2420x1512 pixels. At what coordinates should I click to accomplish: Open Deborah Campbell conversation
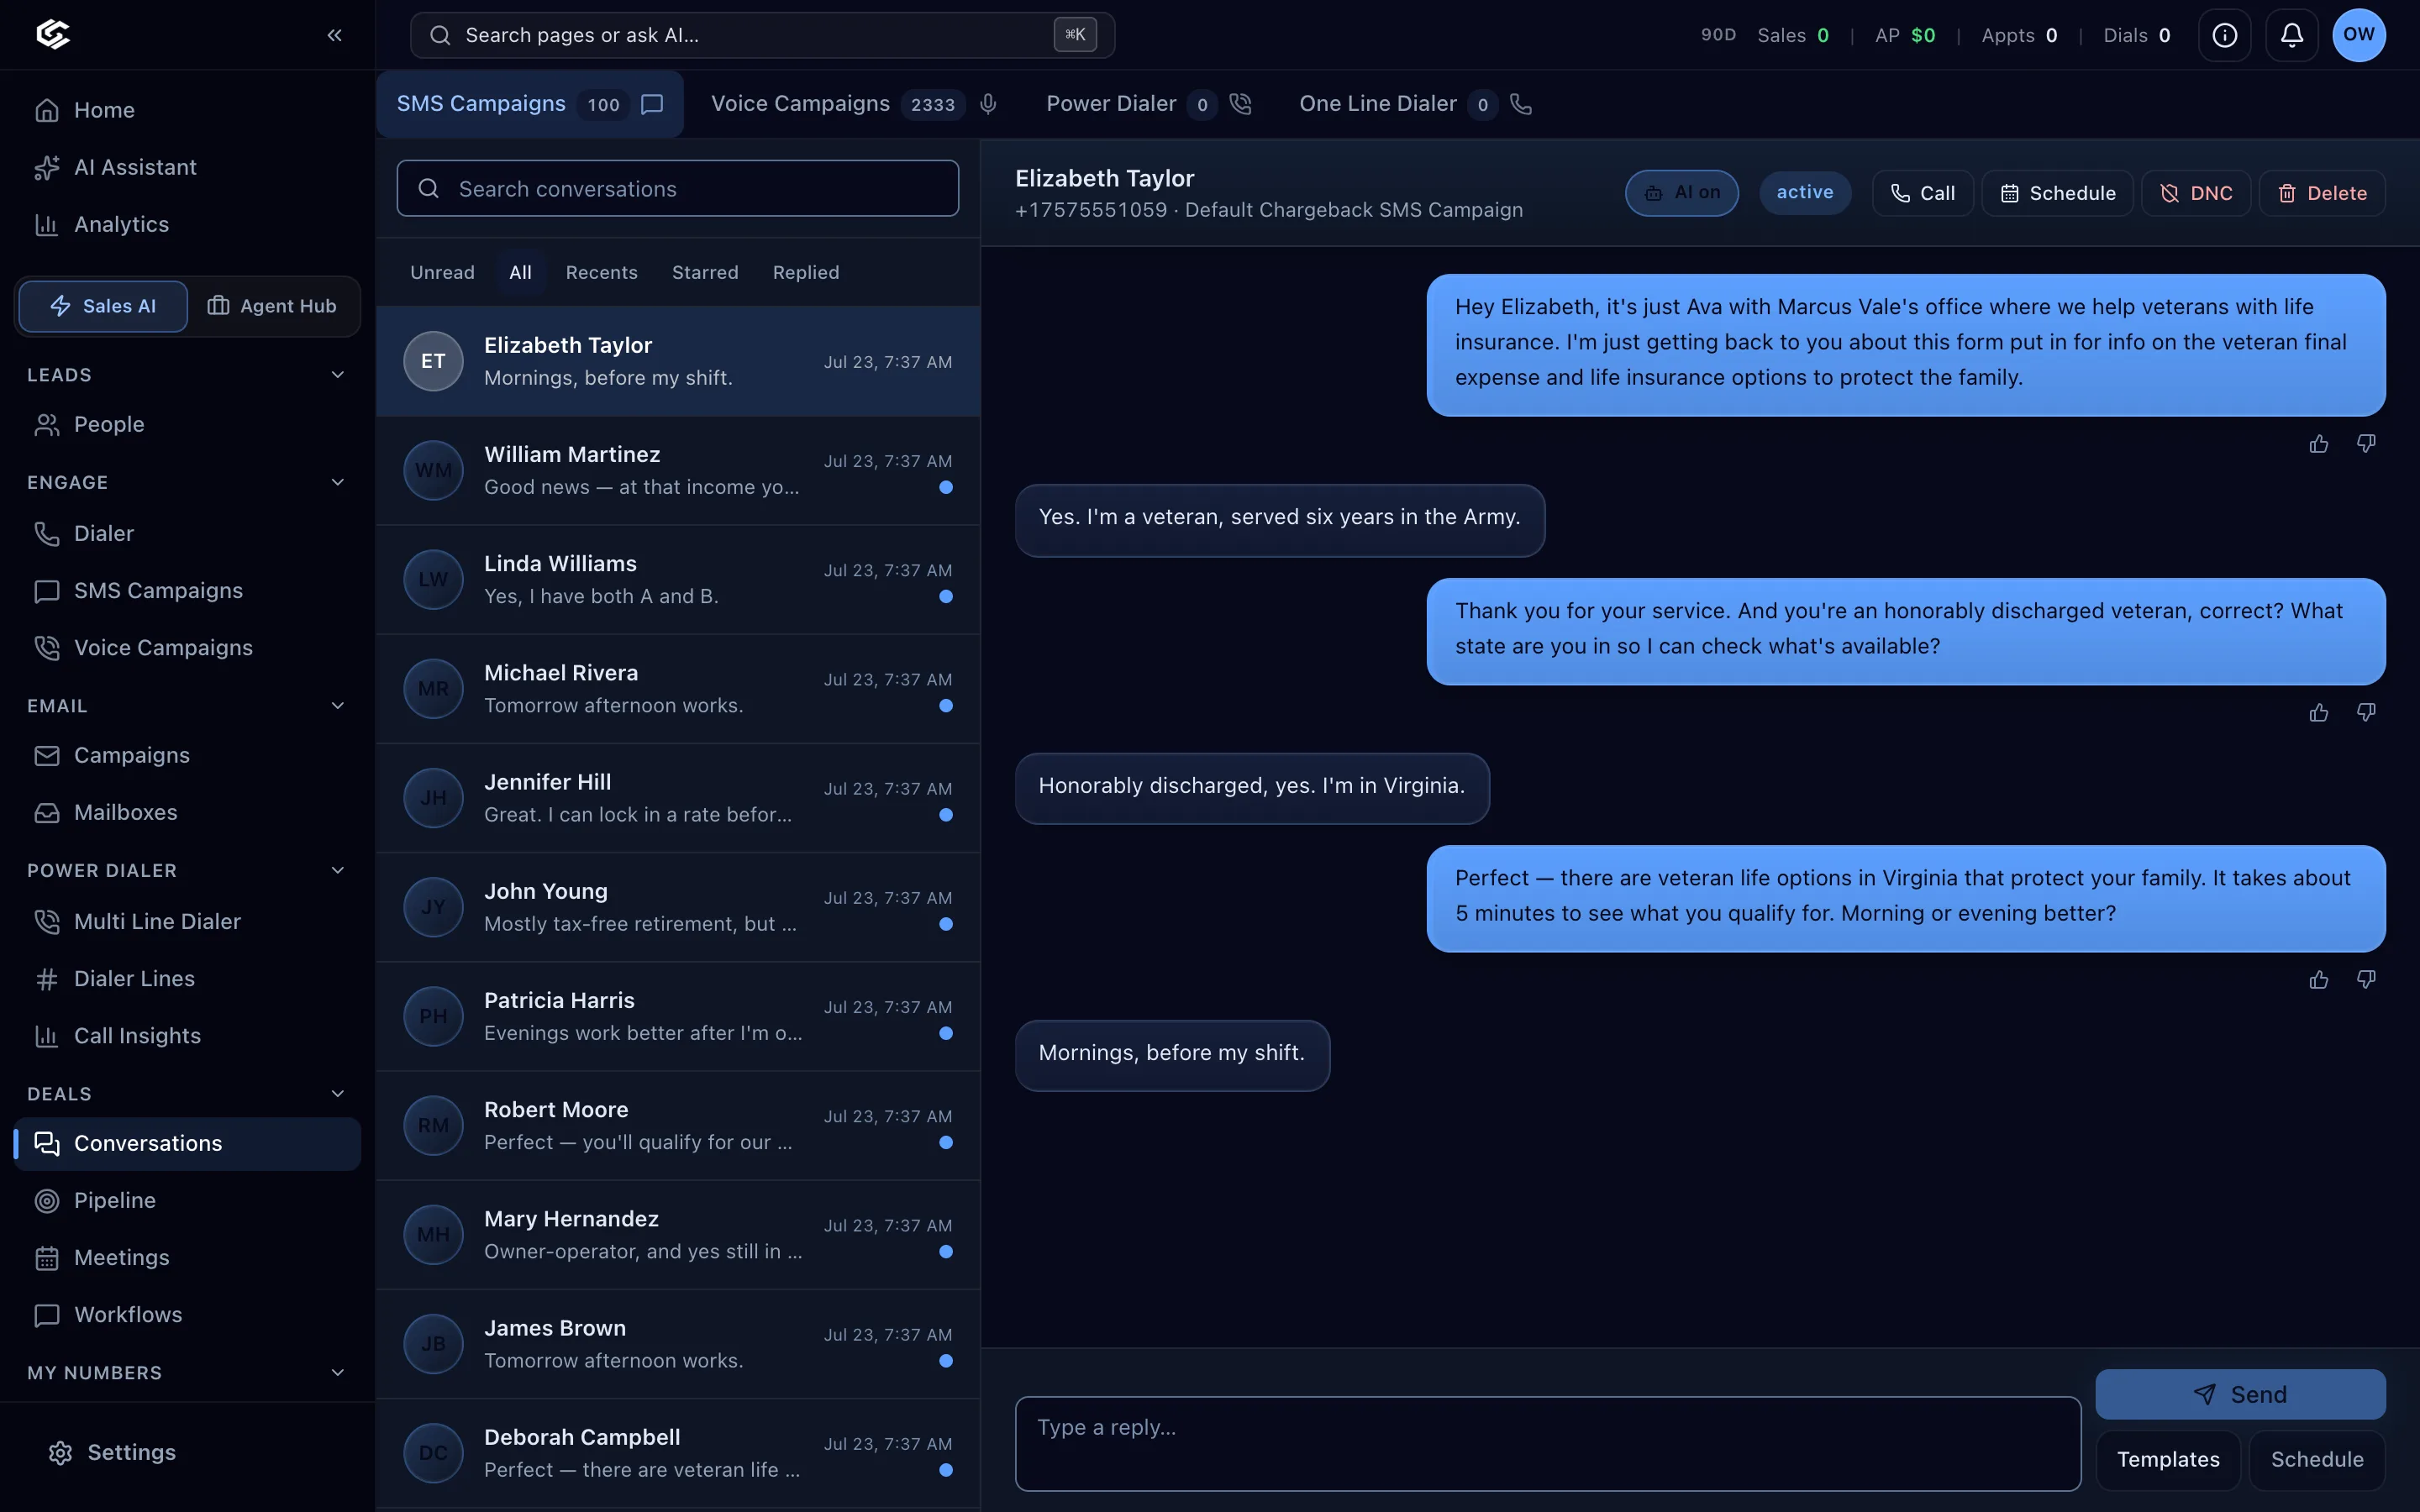[678, 1453]
